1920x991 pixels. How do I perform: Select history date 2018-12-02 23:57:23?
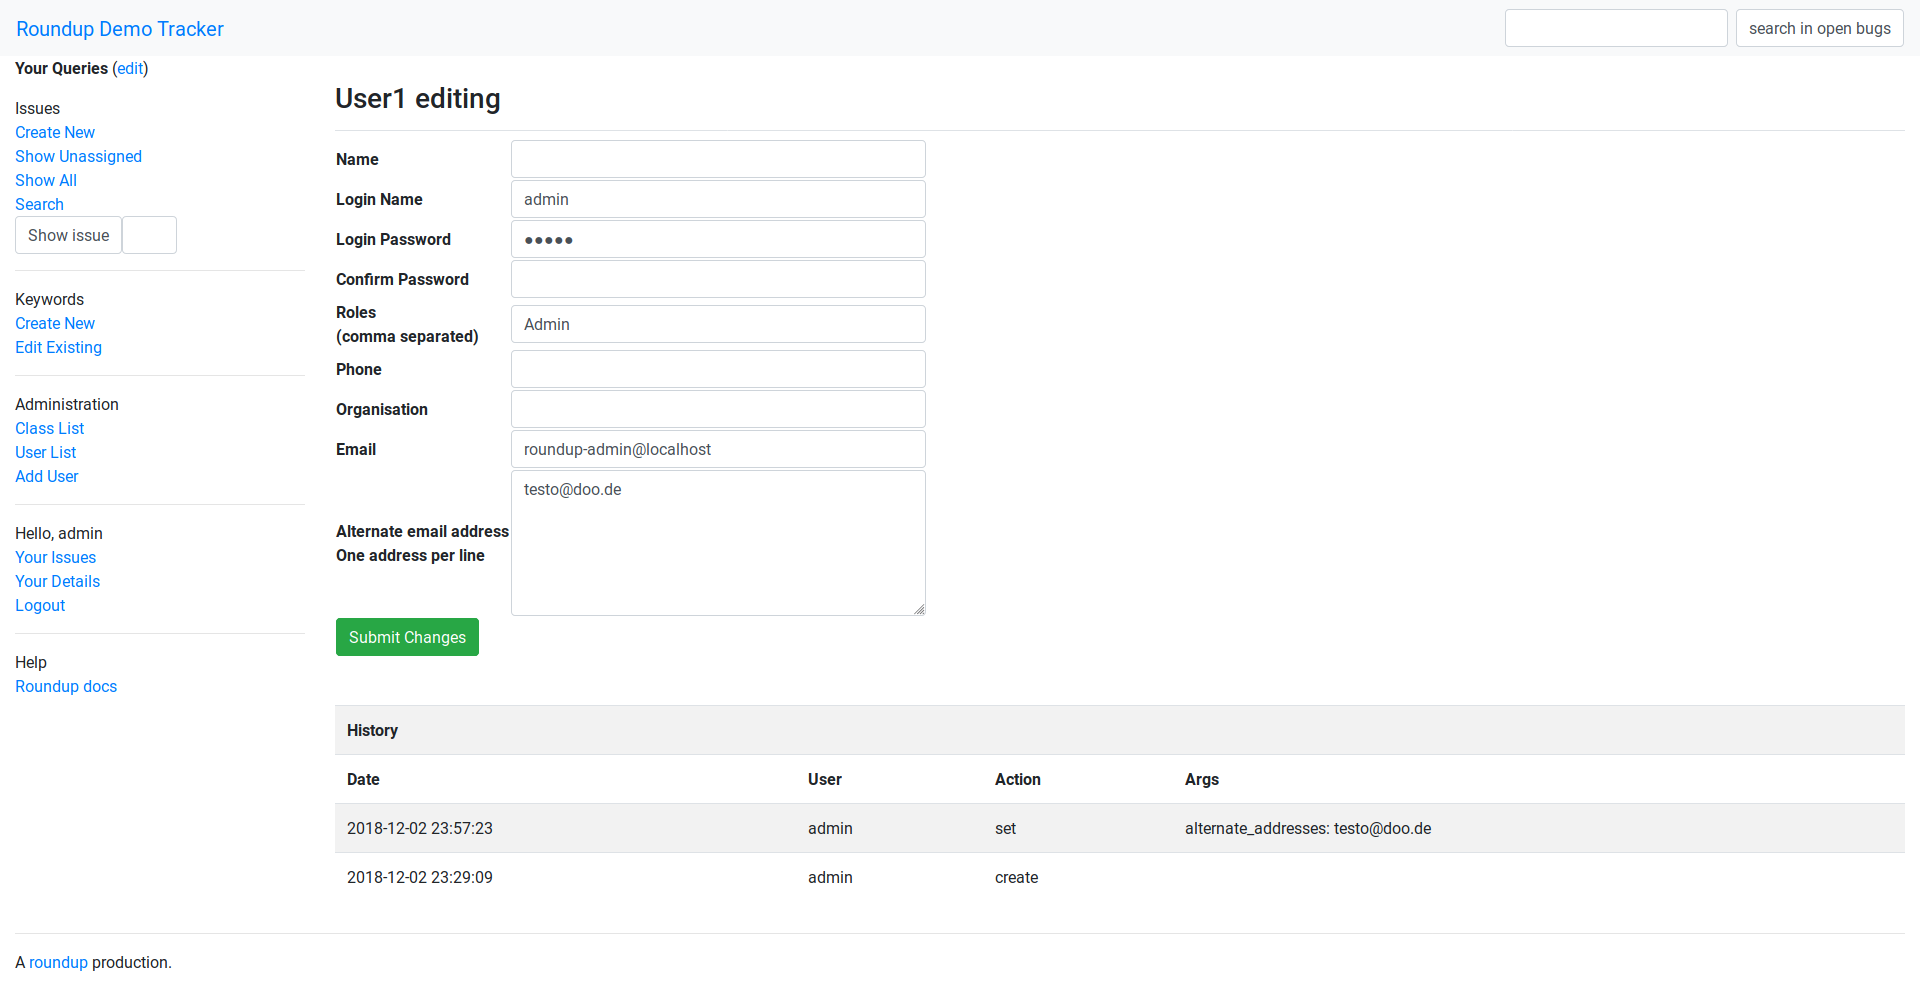[420, 828]
